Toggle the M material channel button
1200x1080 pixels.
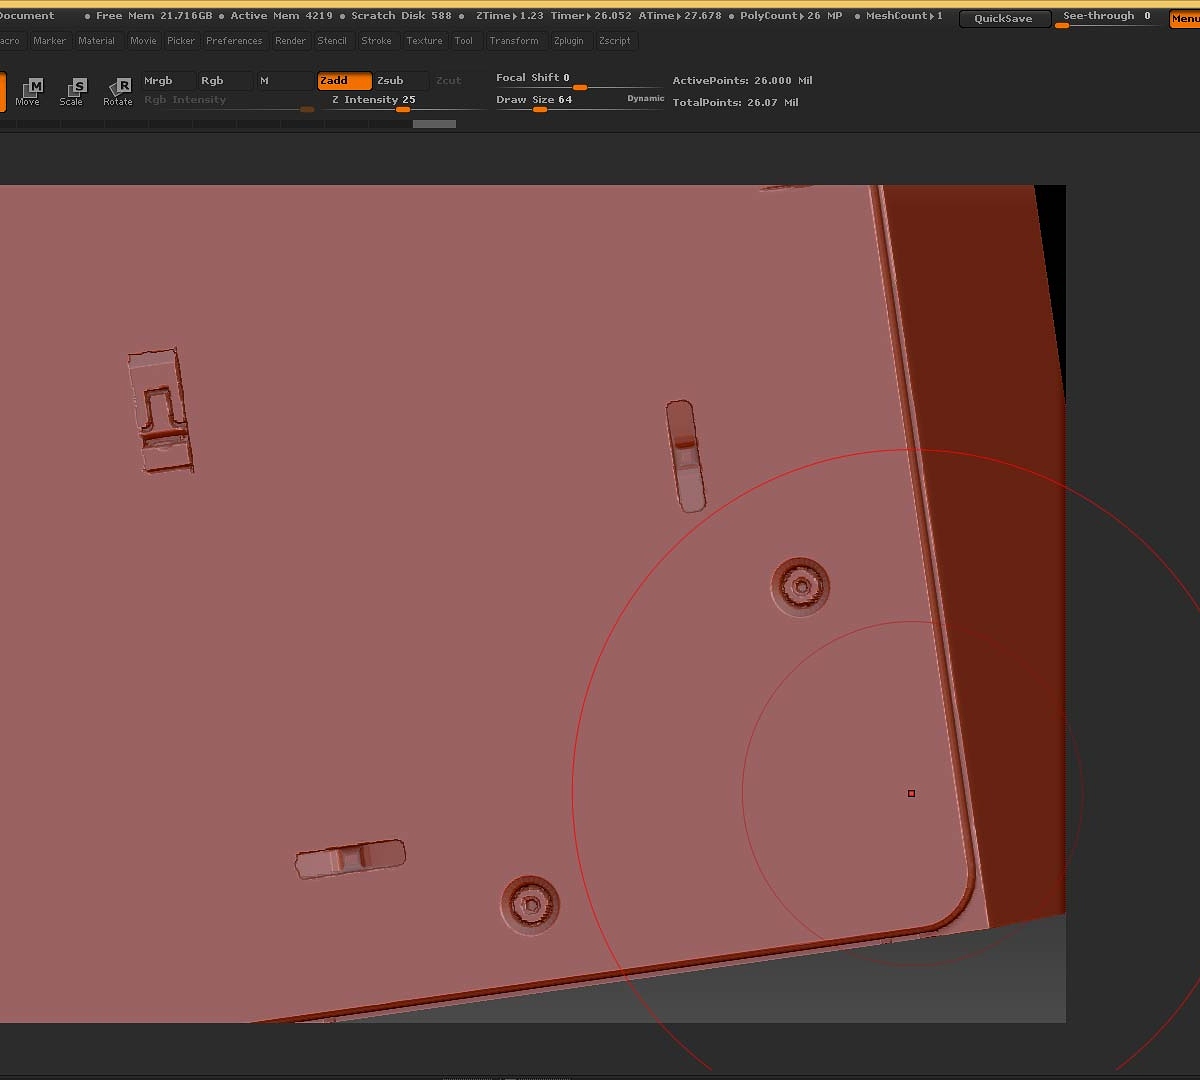(283, 81)
